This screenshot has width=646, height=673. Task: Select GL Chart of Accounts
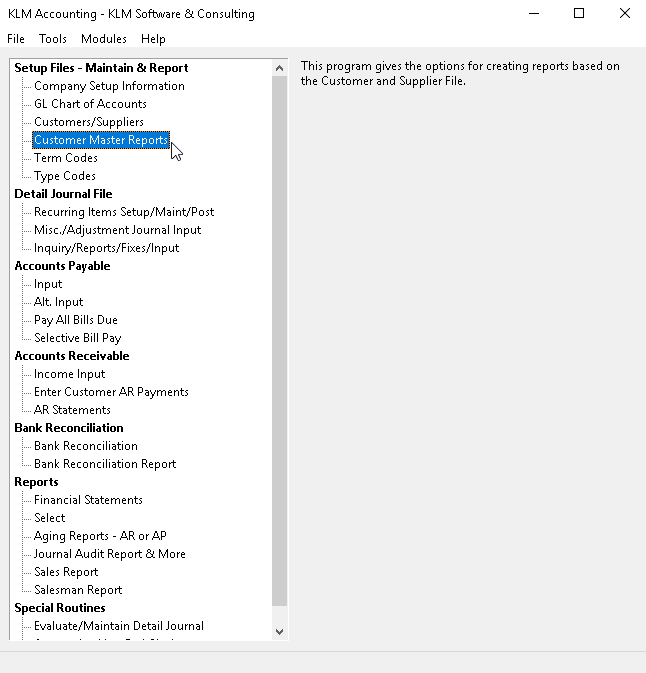pos(90,104)
